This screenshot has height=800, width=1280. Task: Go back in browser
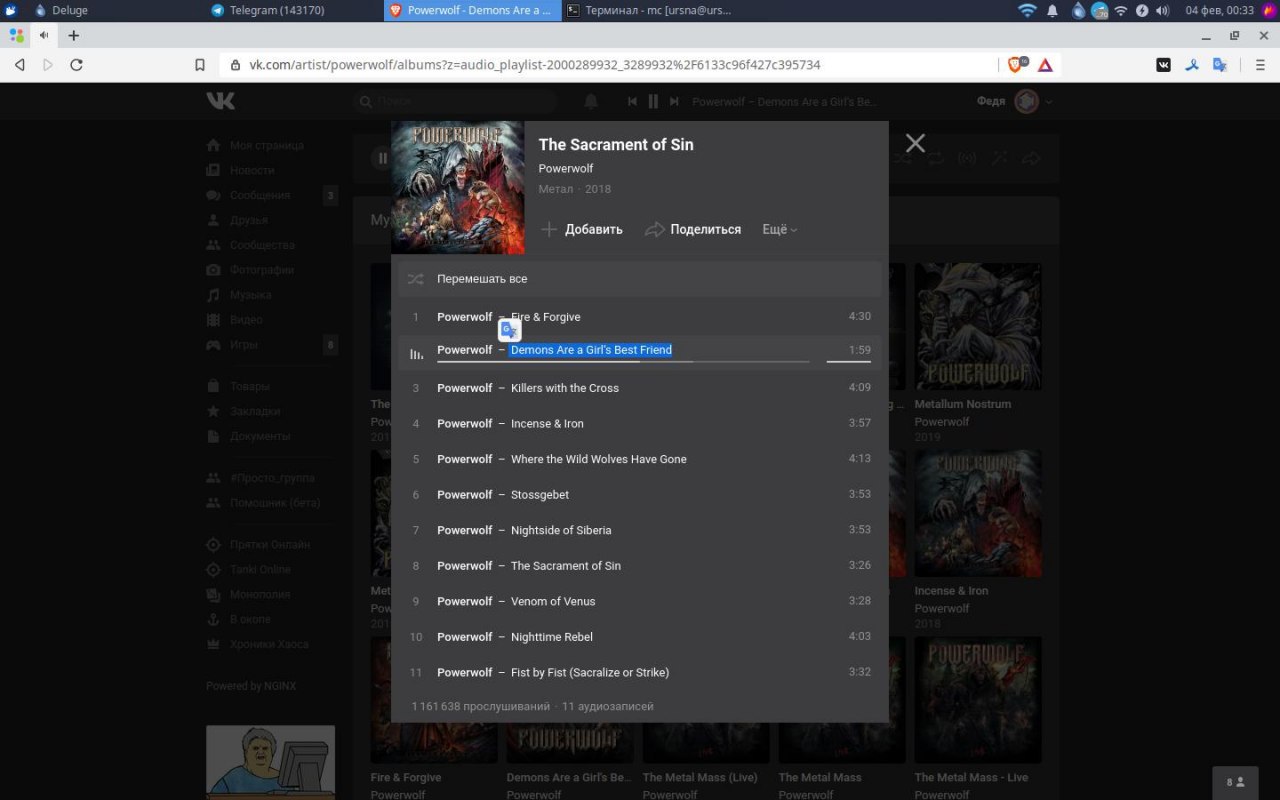pos(19,65)
